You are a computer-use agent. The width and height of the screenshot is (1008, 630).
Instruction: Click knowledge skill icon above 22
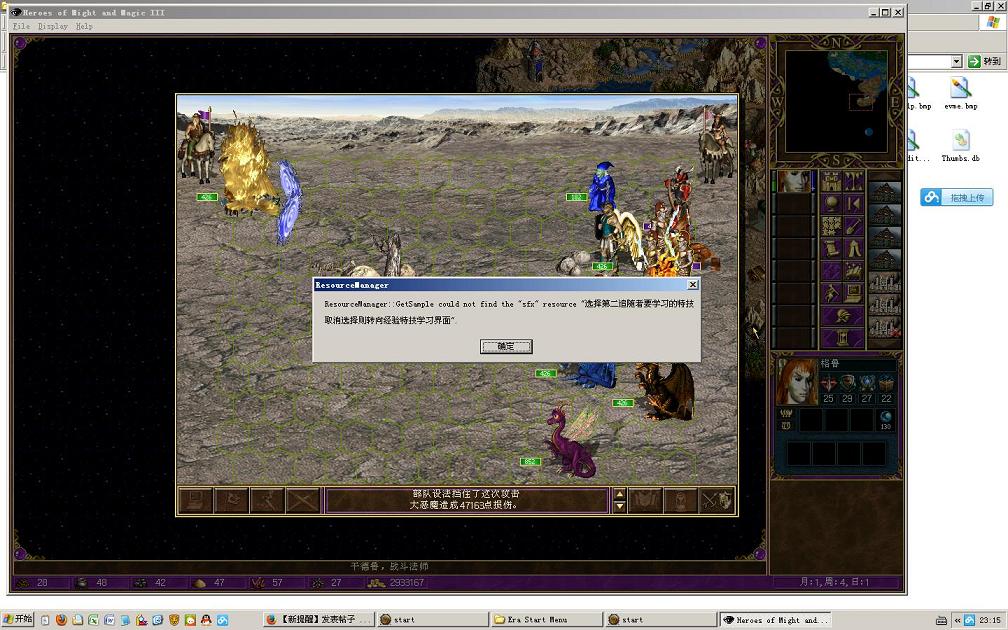click(886, 383)
